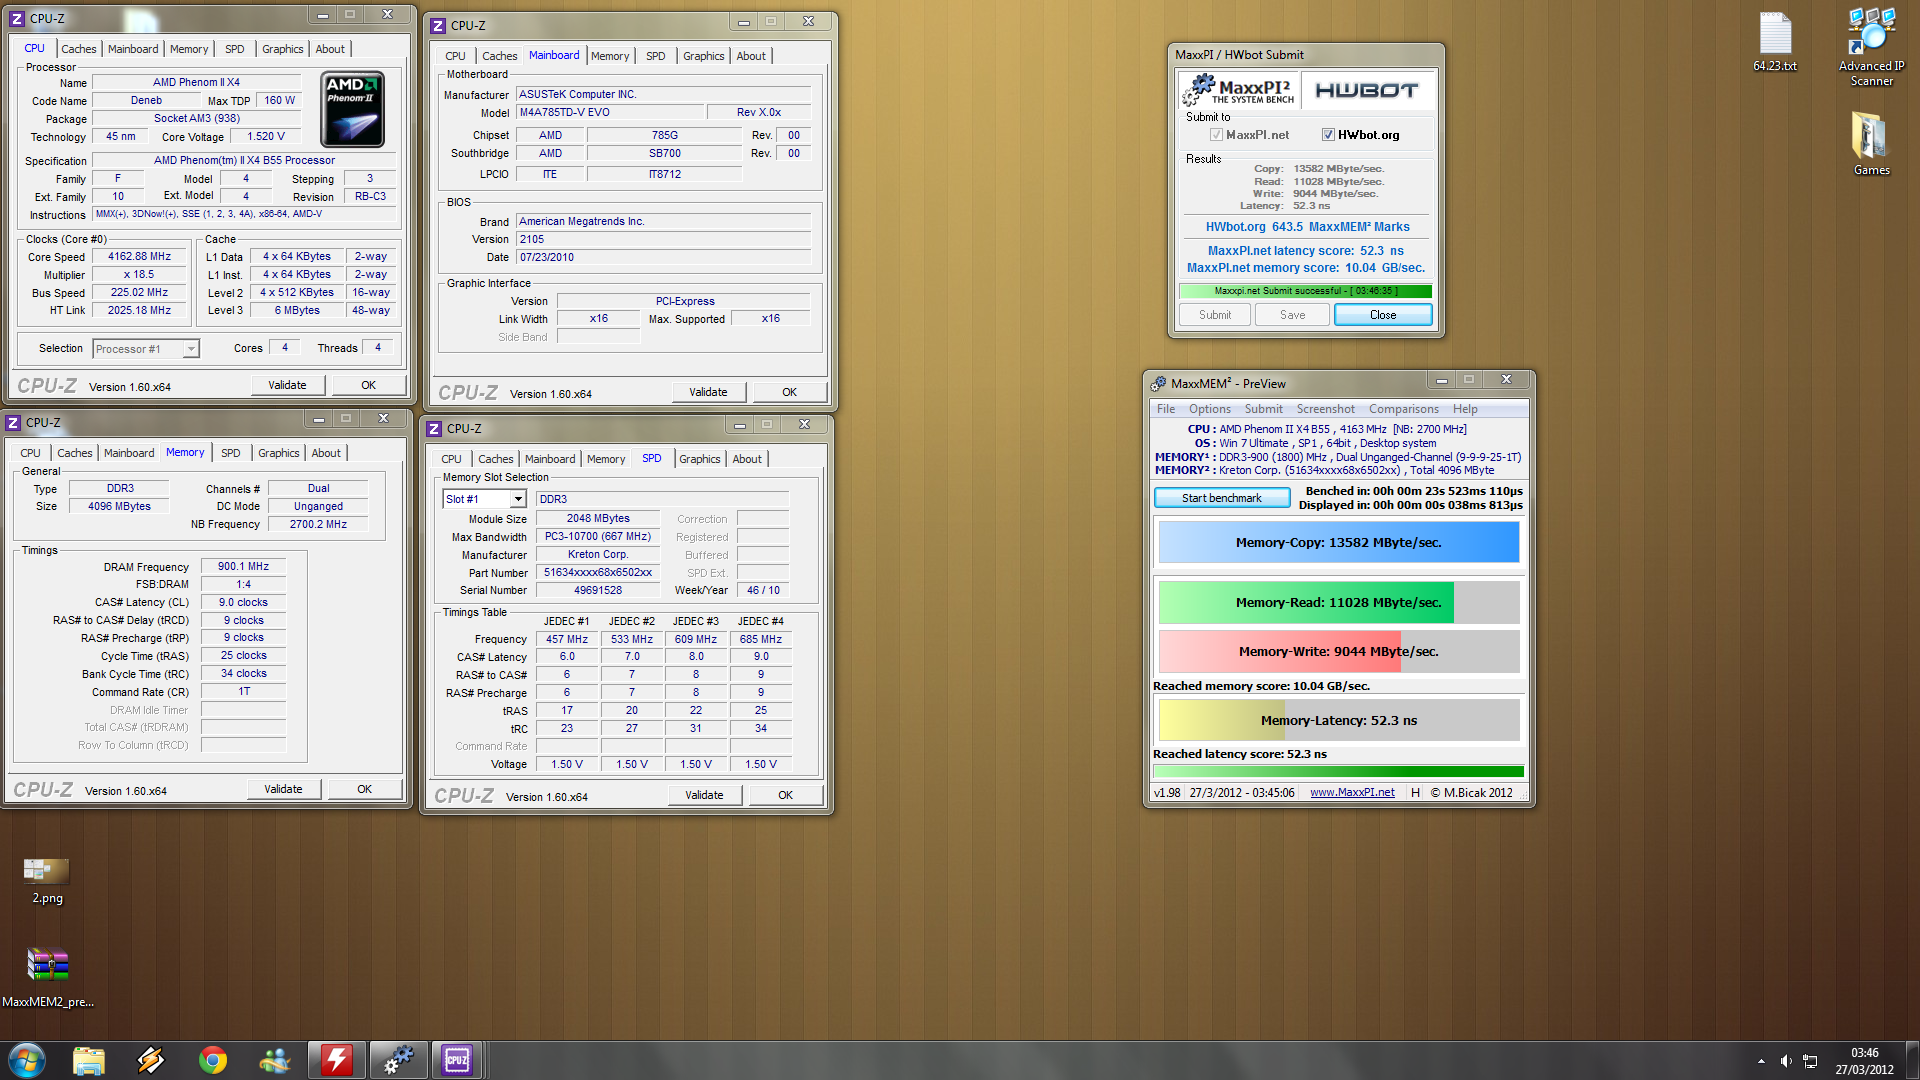Open the volume speaker tray icon

pos(1786,1061)
